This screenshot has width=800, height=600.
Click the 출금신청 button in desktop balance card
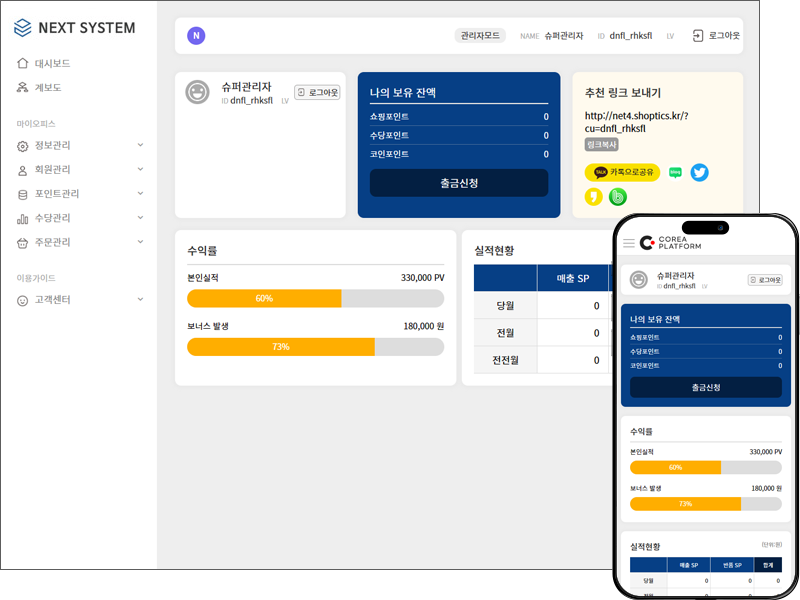point(459,183)
